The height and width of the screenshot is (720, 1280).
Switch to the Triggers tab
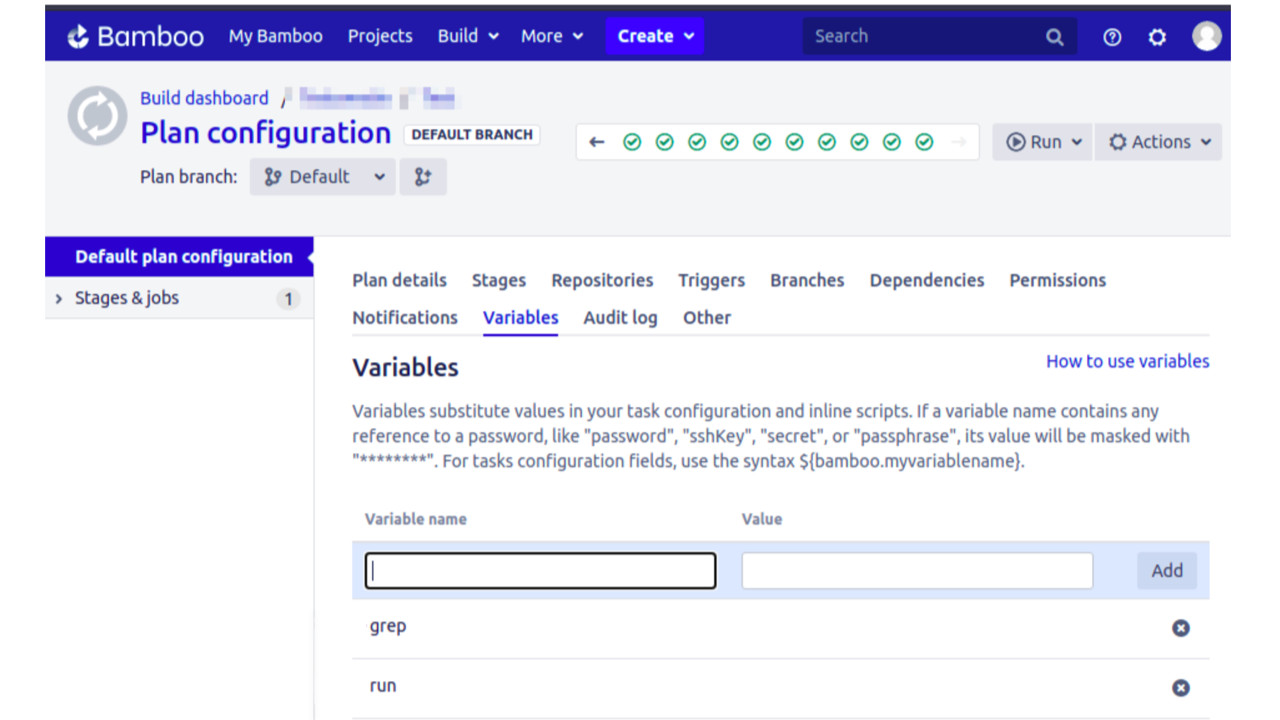[711, 280]
